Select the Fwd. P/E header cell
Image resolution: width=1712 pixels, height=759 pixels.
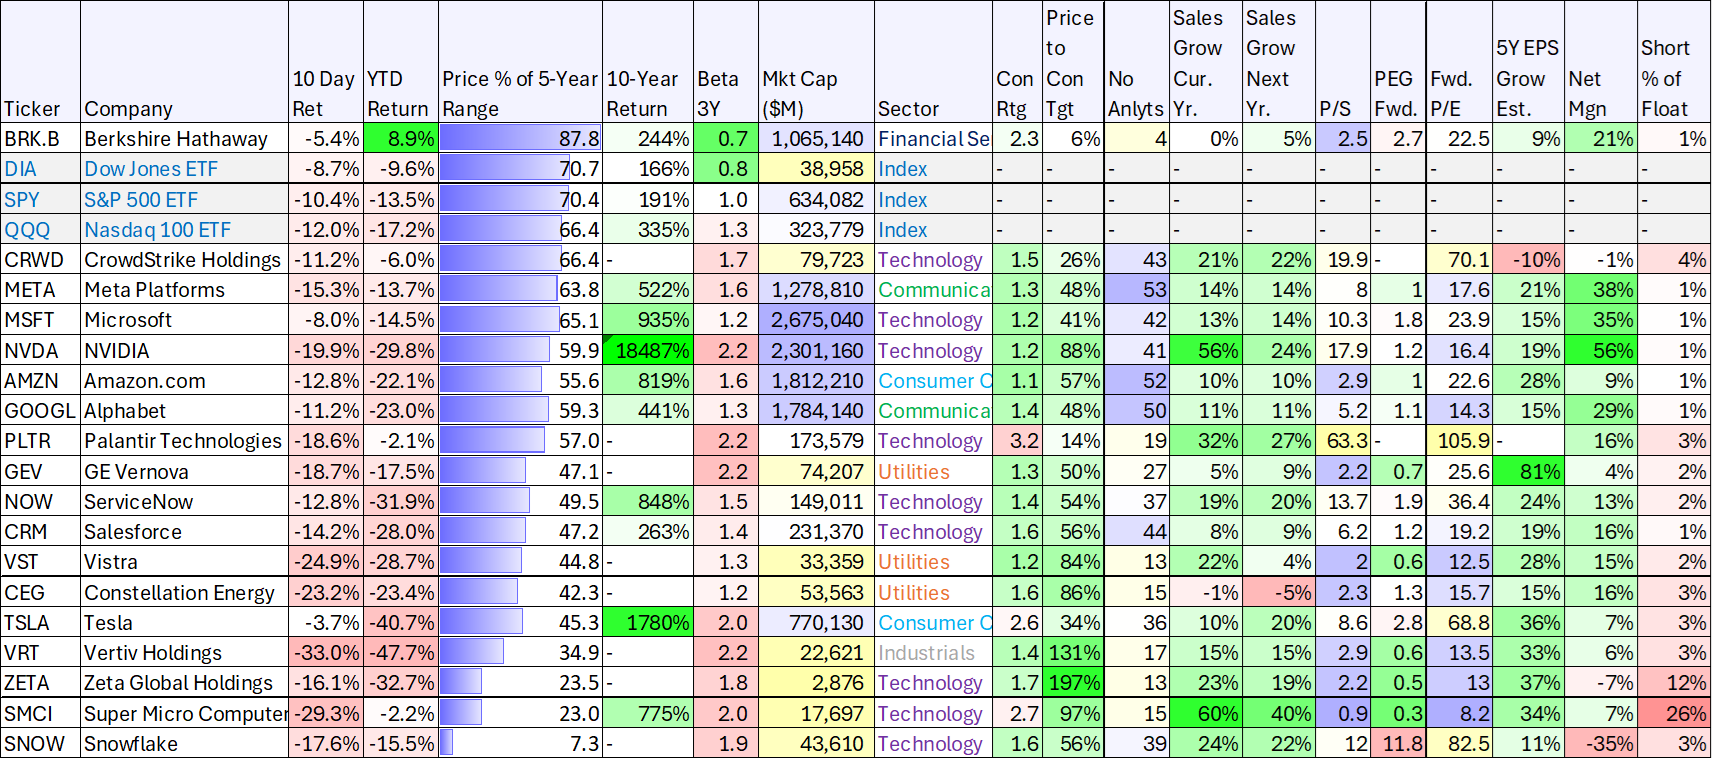pos(1459,62)
